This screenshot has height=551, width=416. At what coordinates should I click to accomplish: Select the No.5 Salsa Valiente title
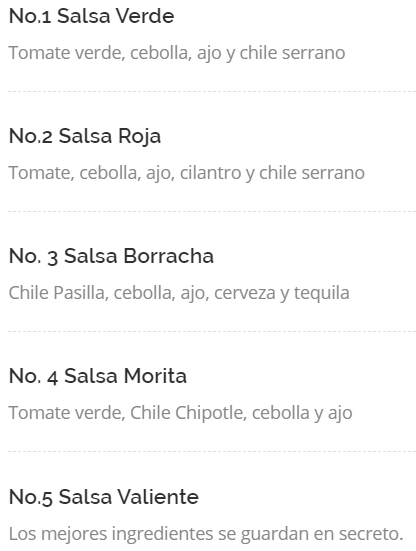pyautogui.click(x=104, y=497)
